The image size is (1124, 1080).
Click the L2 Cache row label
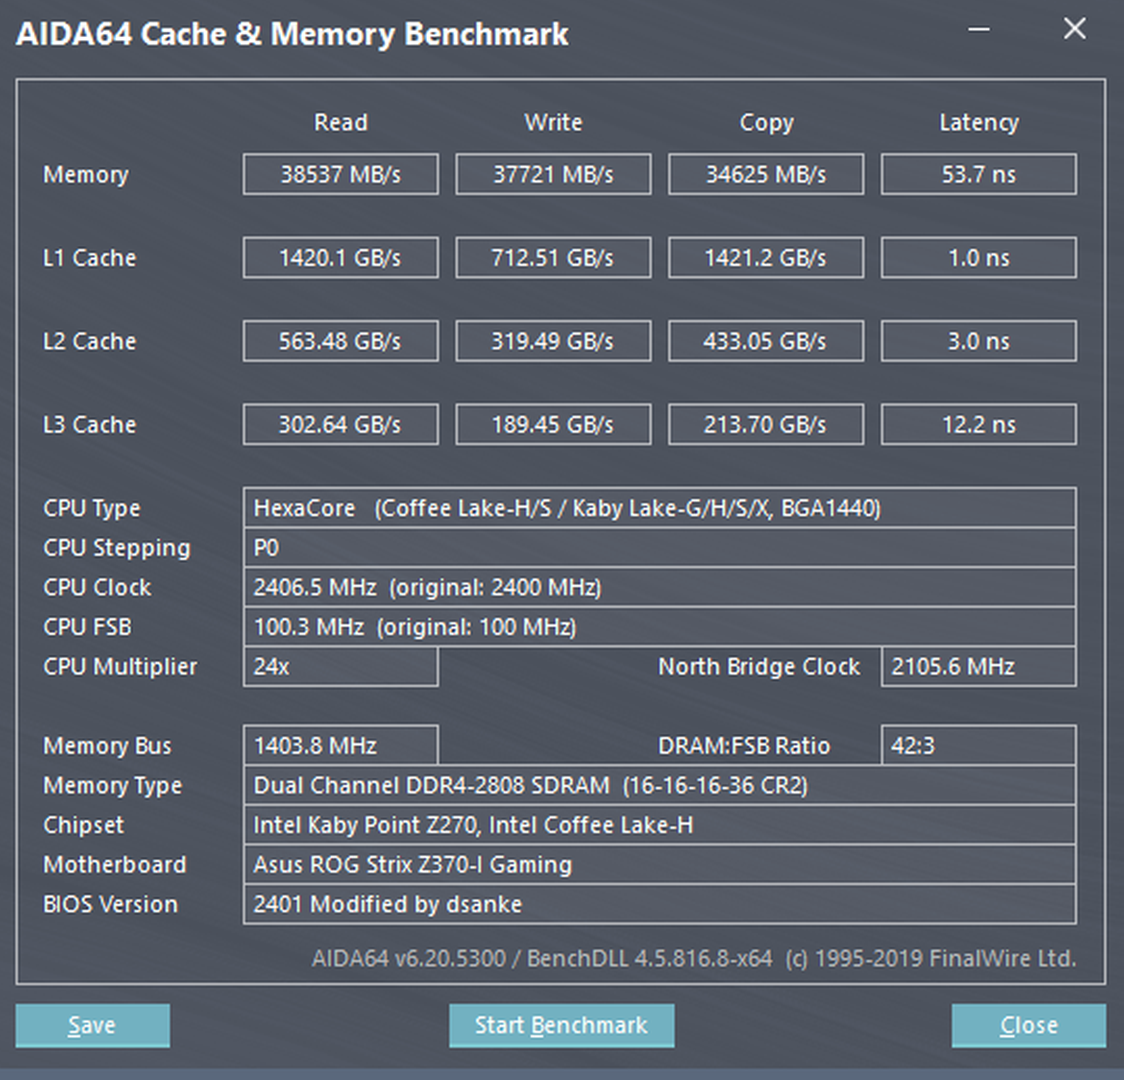(x=90, y=341)
